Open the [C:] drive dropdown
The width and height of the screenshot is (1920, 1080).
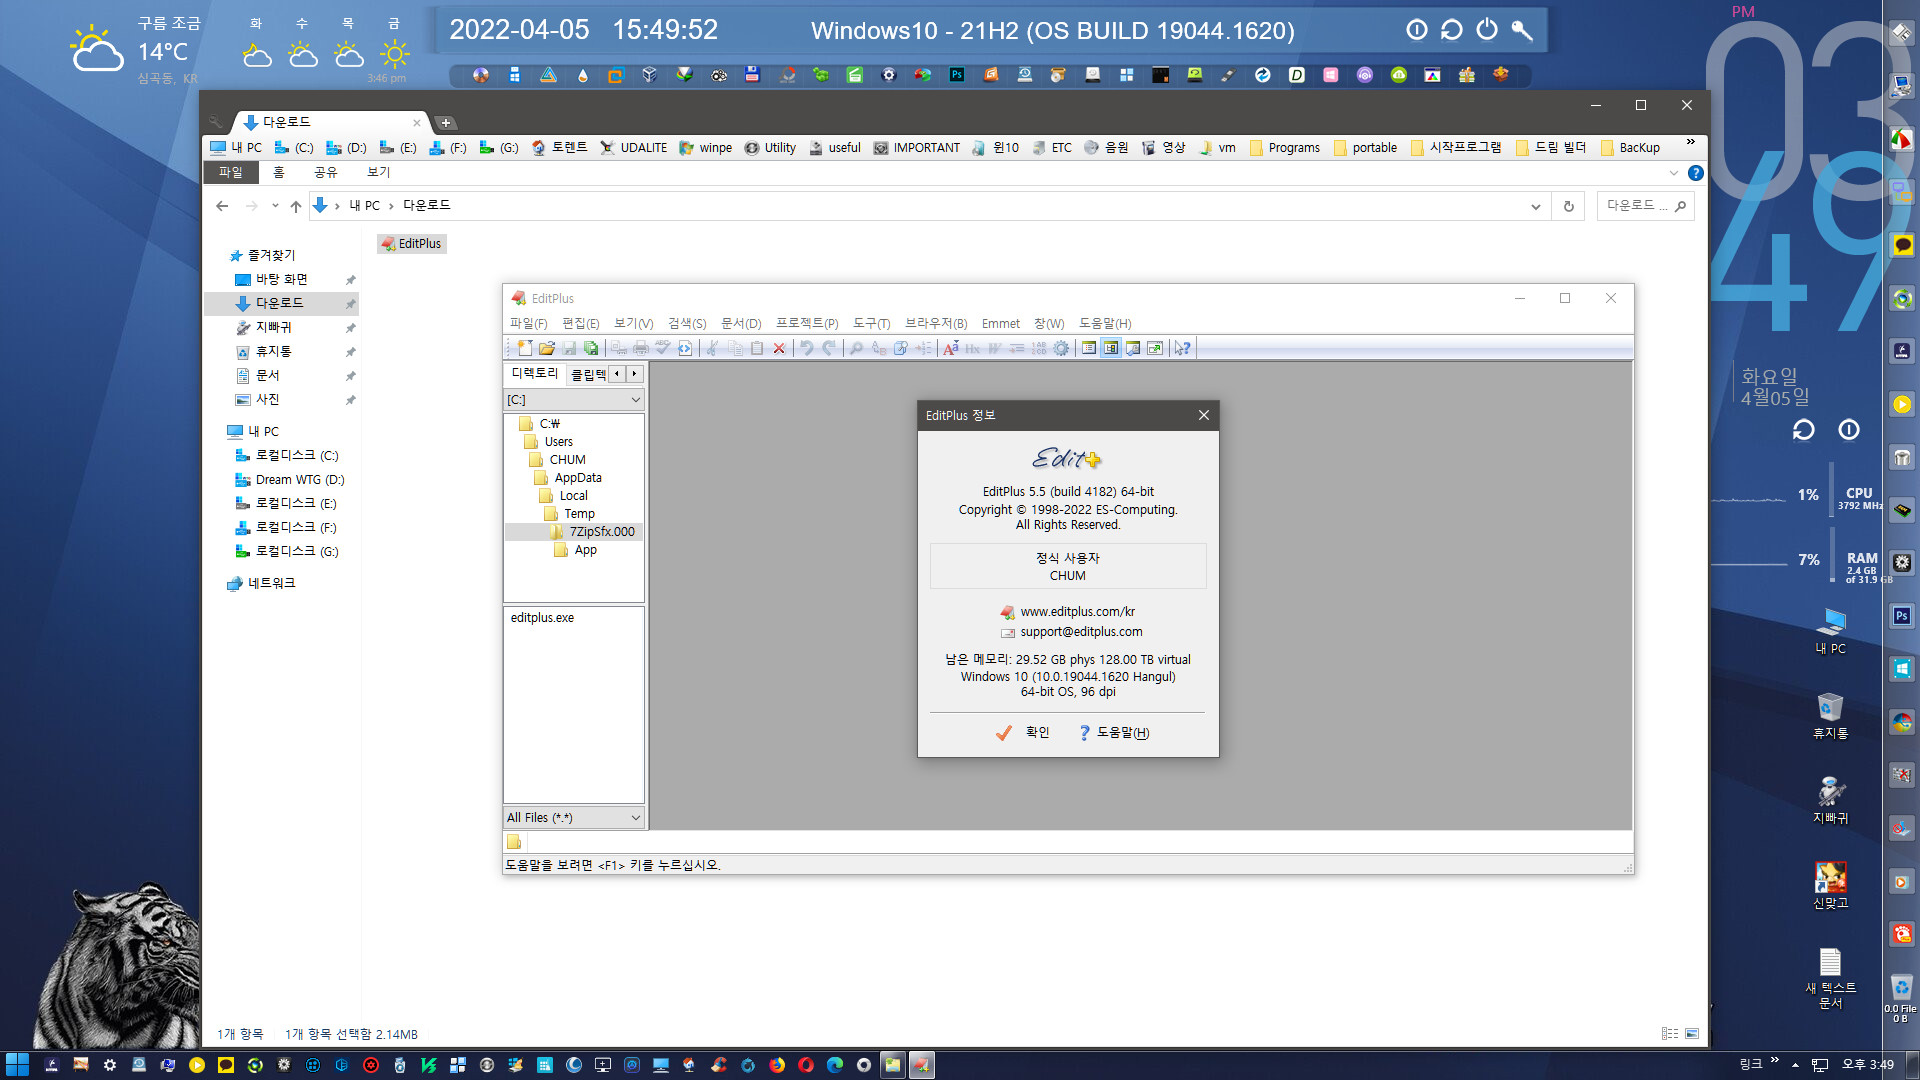tap(636, 400)
